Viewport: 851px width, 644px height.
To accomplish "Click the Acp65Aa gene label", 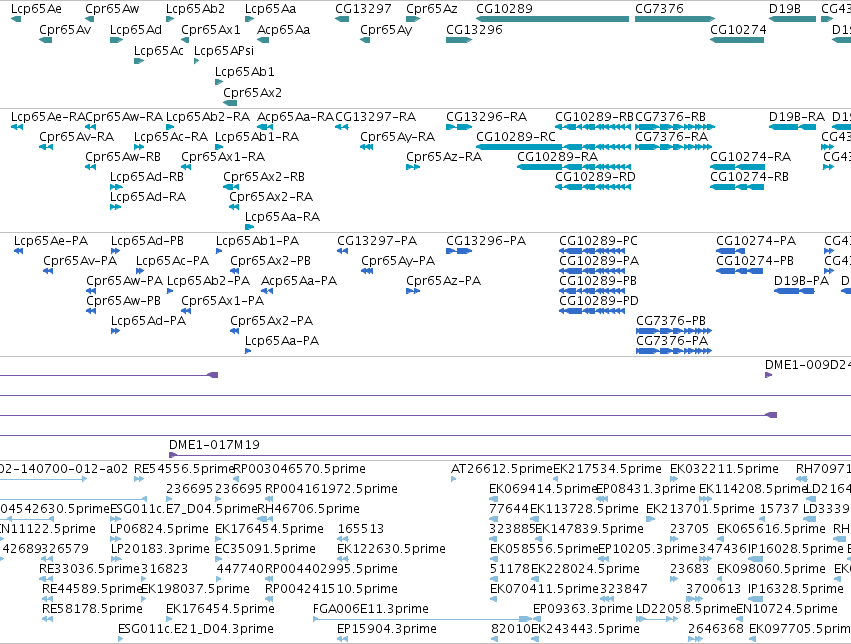I will pyautogui.click(x=283, y=30).
